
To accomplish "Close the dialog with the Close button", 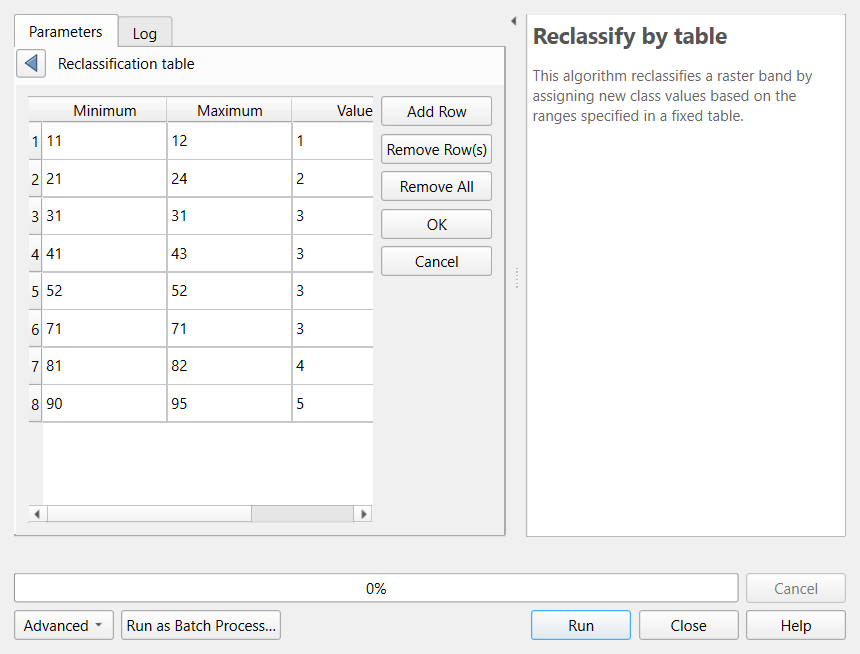I will tap(688, 625).
